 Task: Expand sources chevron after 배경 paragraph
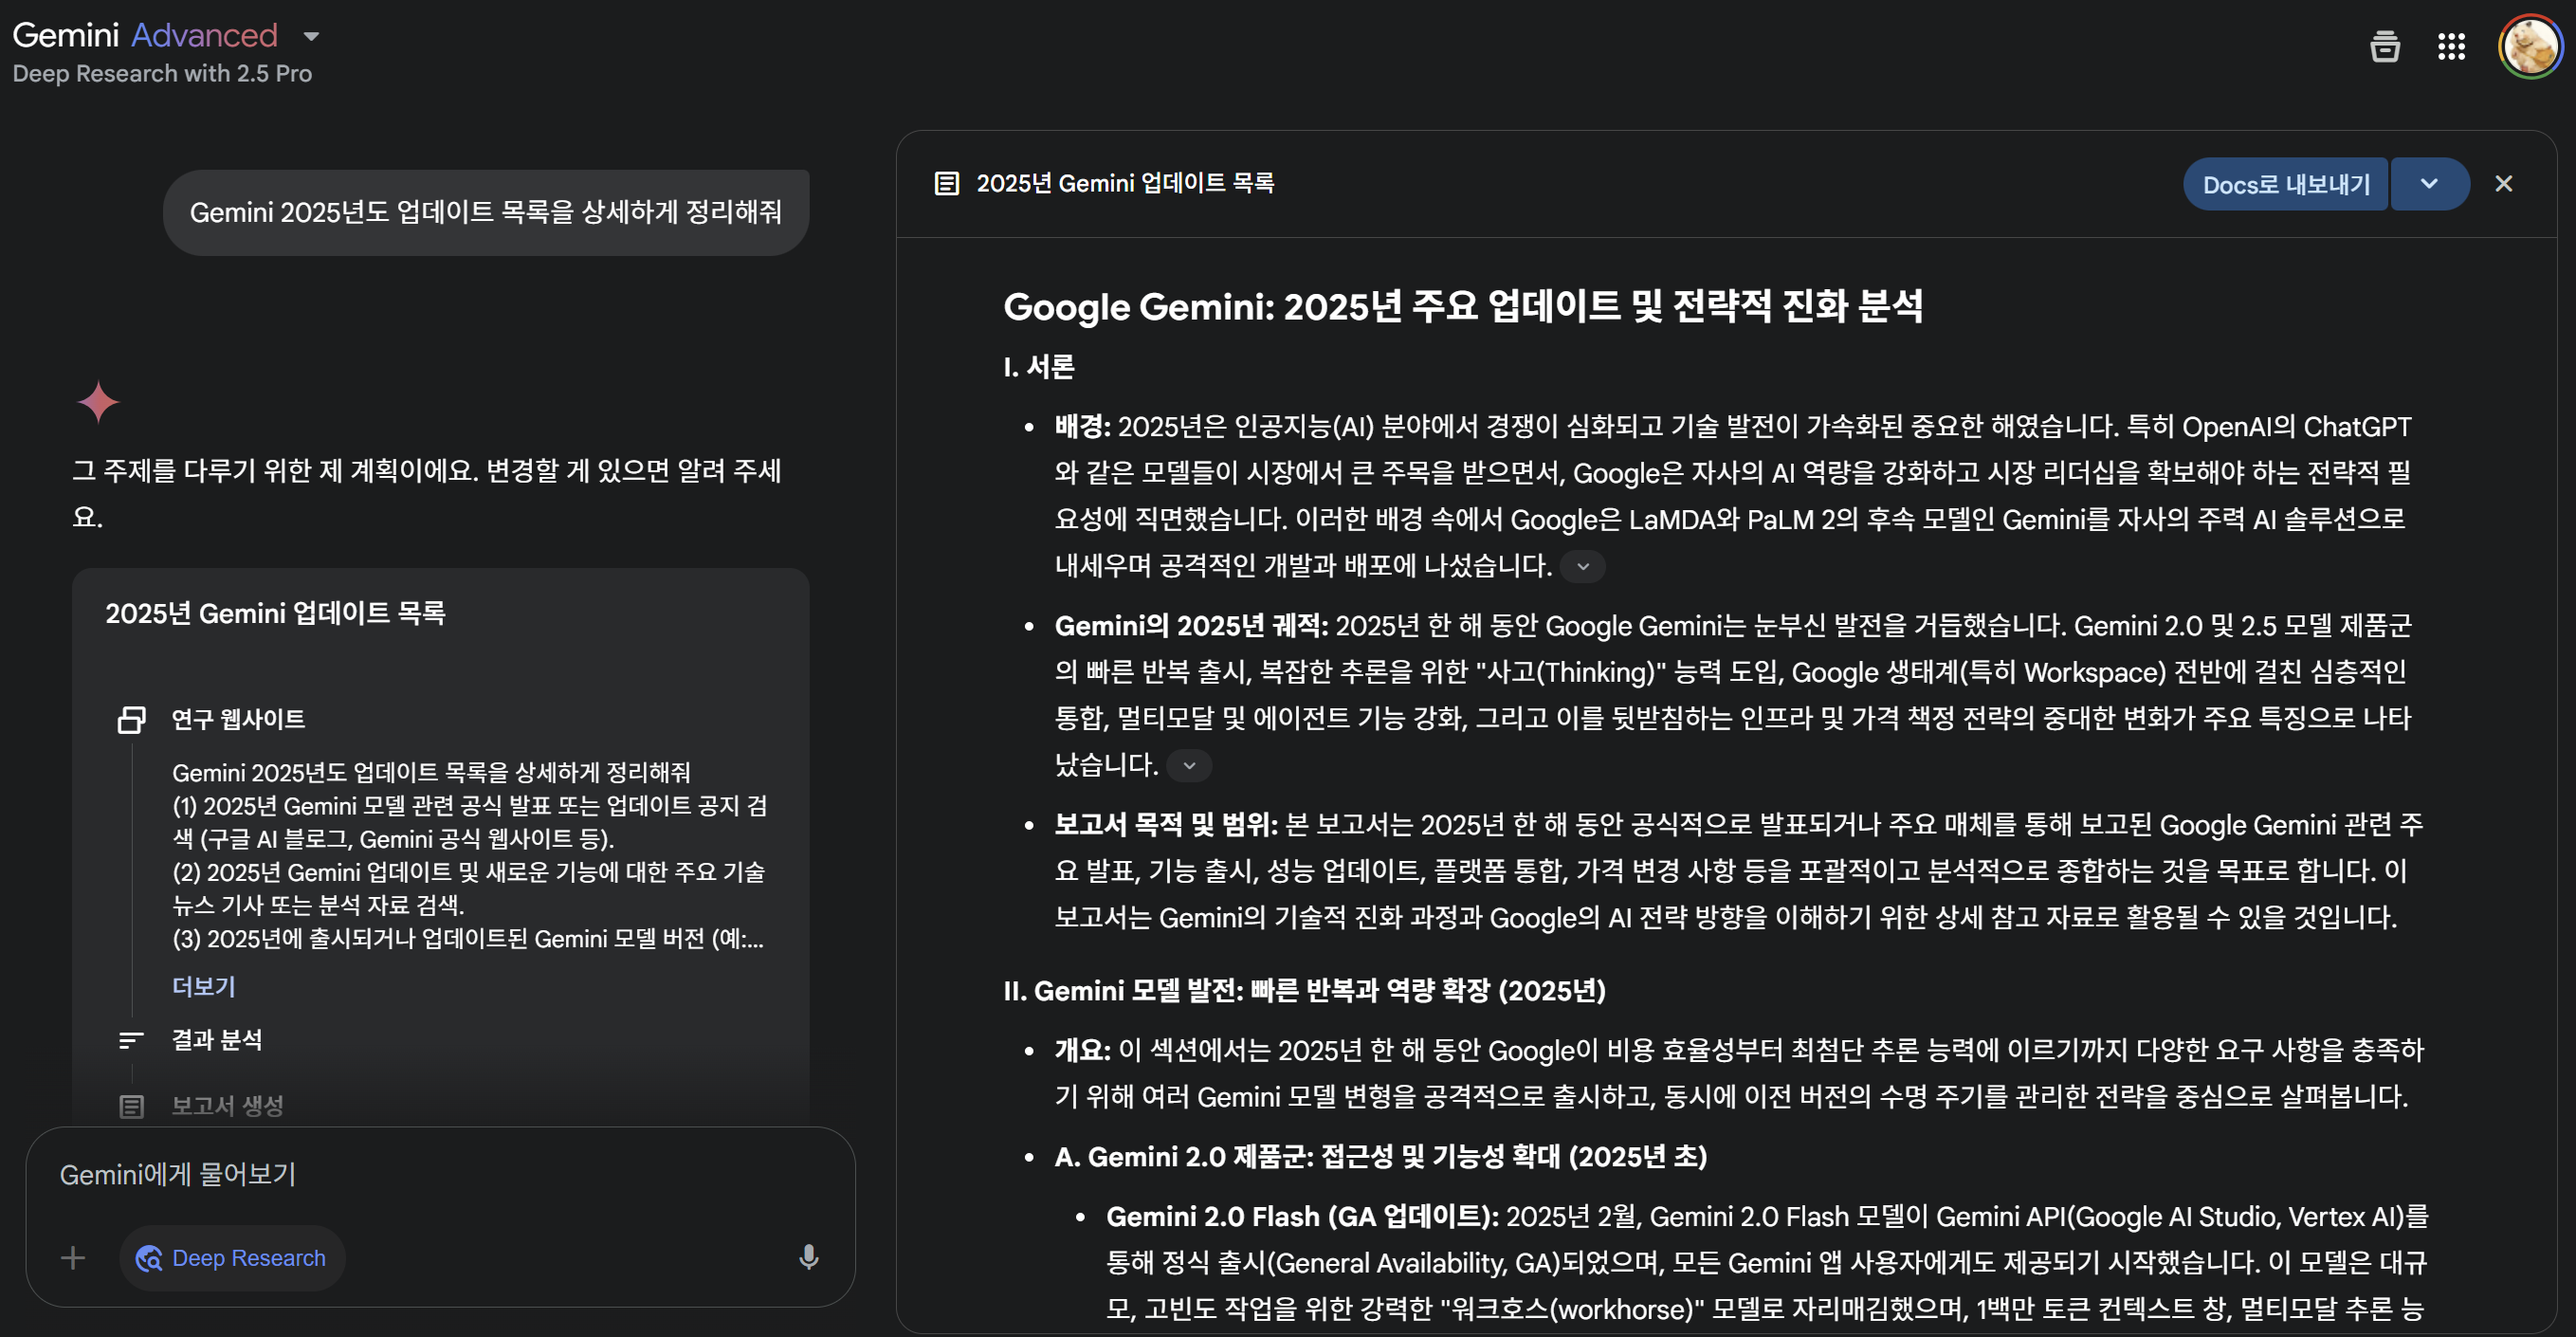tap(1583, 566)
